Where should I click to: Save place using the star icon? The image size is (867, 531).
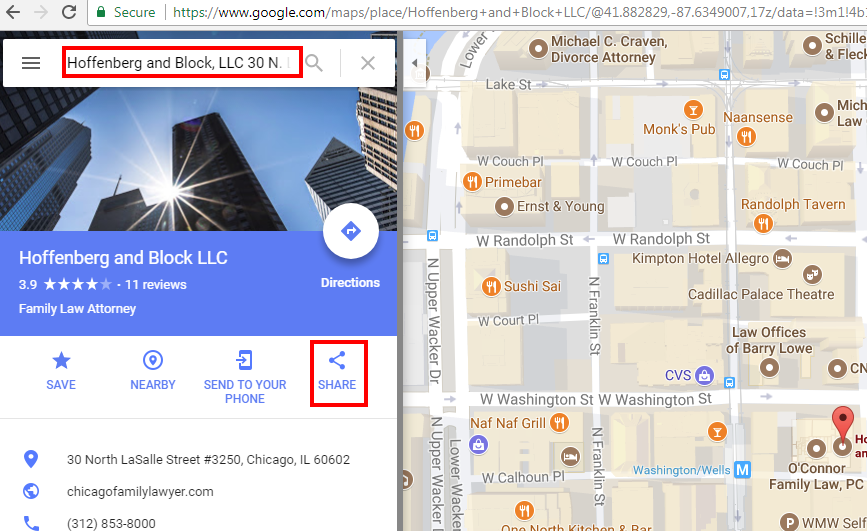(x=61, y=361)
